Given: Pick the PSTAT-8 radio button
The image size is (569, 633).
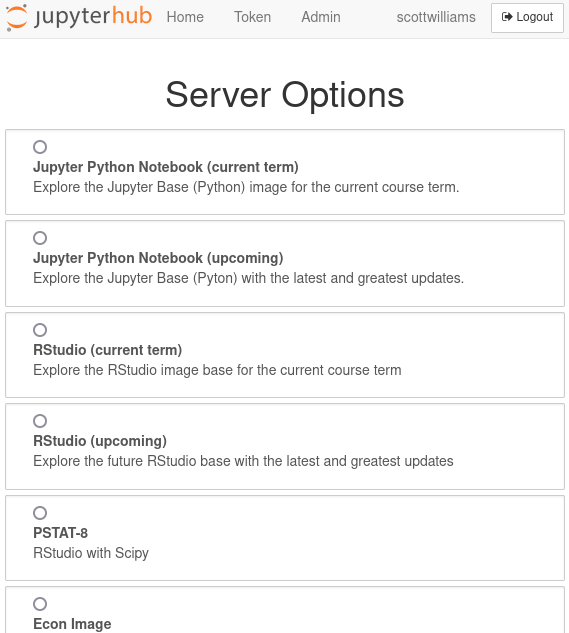Looking at the screenshot, I should 40,513.
